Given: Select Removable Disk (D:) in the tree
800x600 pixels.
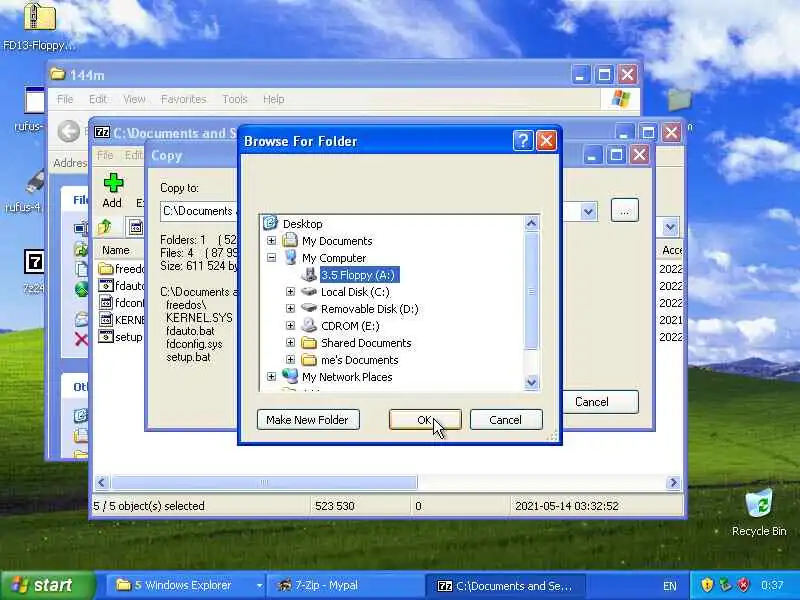Looking at the screenshot, I should tap(369, 309).
